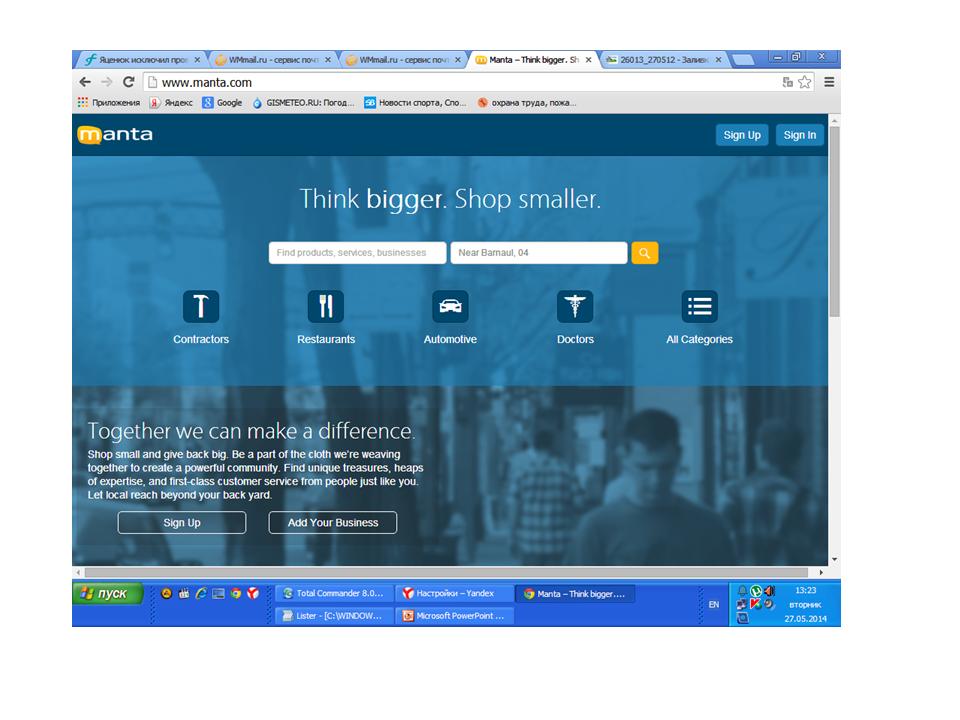The image size is (960, 720).
Task: Click the Think bigger. Shop smaller. headline
Action: tap(450, 199)
